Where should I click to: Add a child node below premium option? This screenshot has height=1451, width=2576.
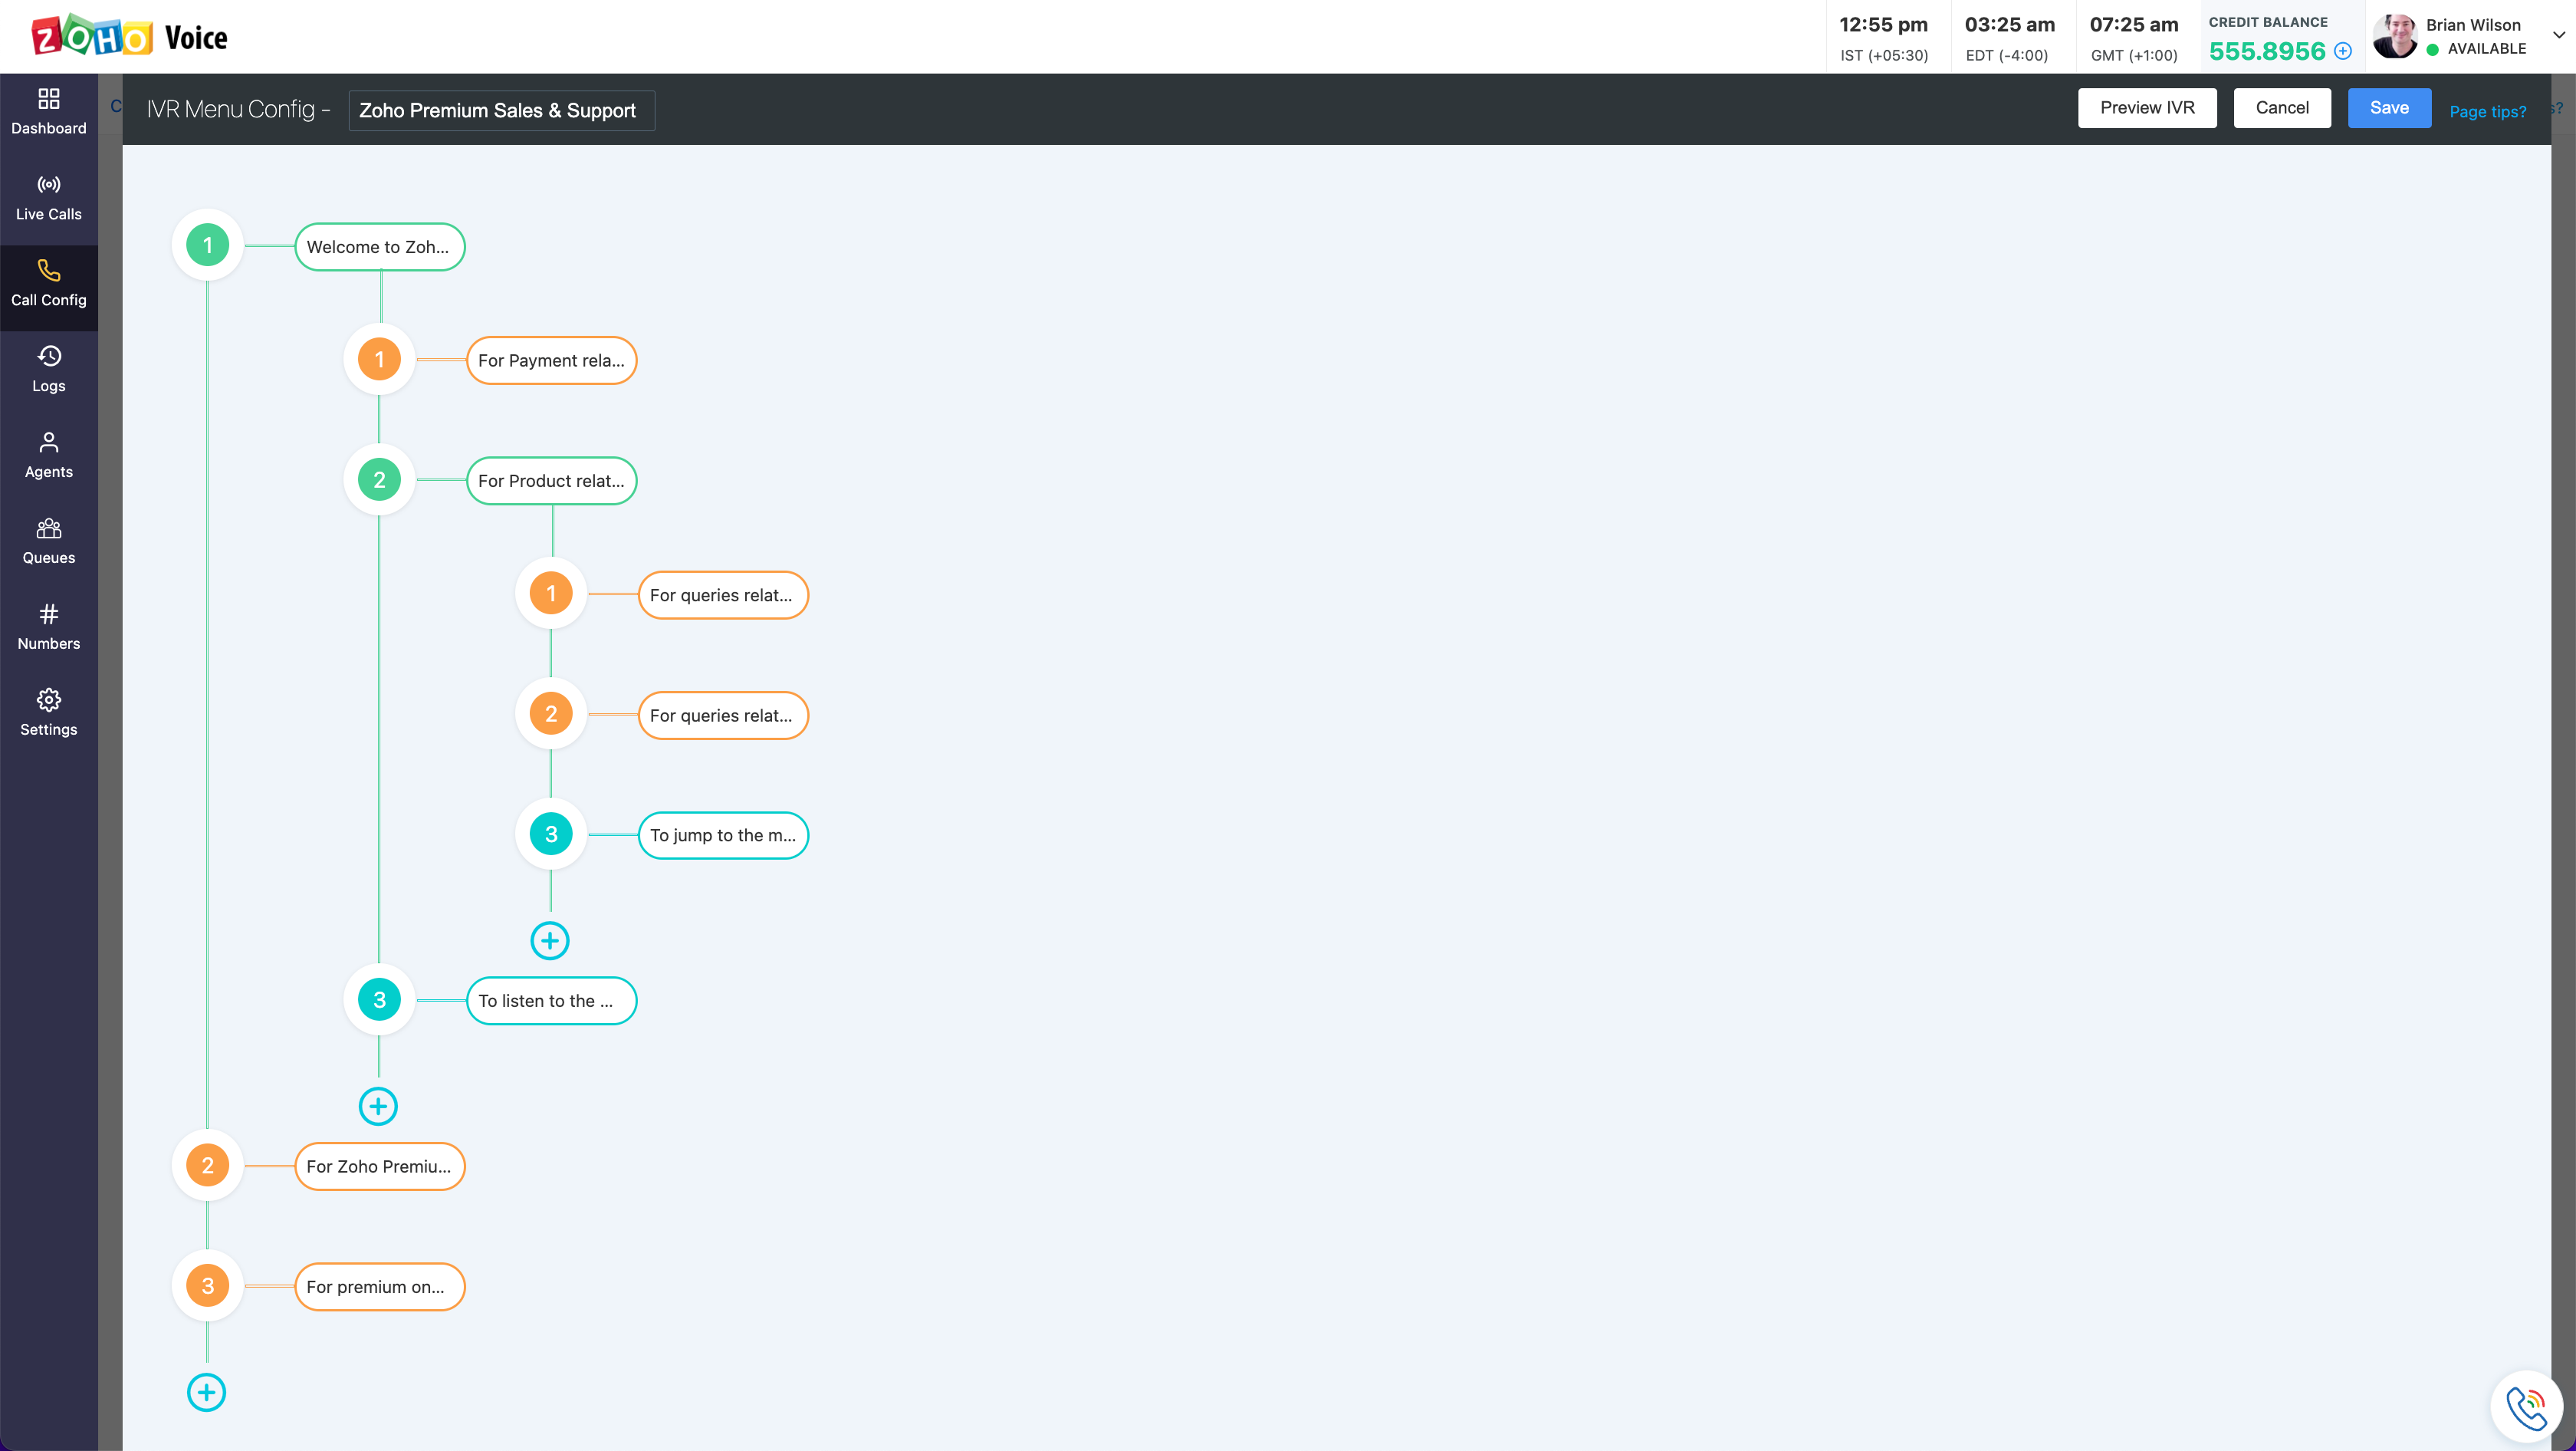[x=206, y=1391]
